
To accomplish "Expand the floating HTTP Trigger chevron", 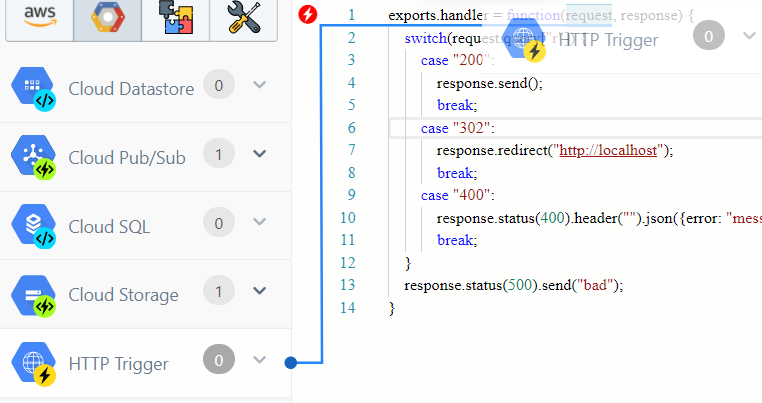I will tap(749, 35).
